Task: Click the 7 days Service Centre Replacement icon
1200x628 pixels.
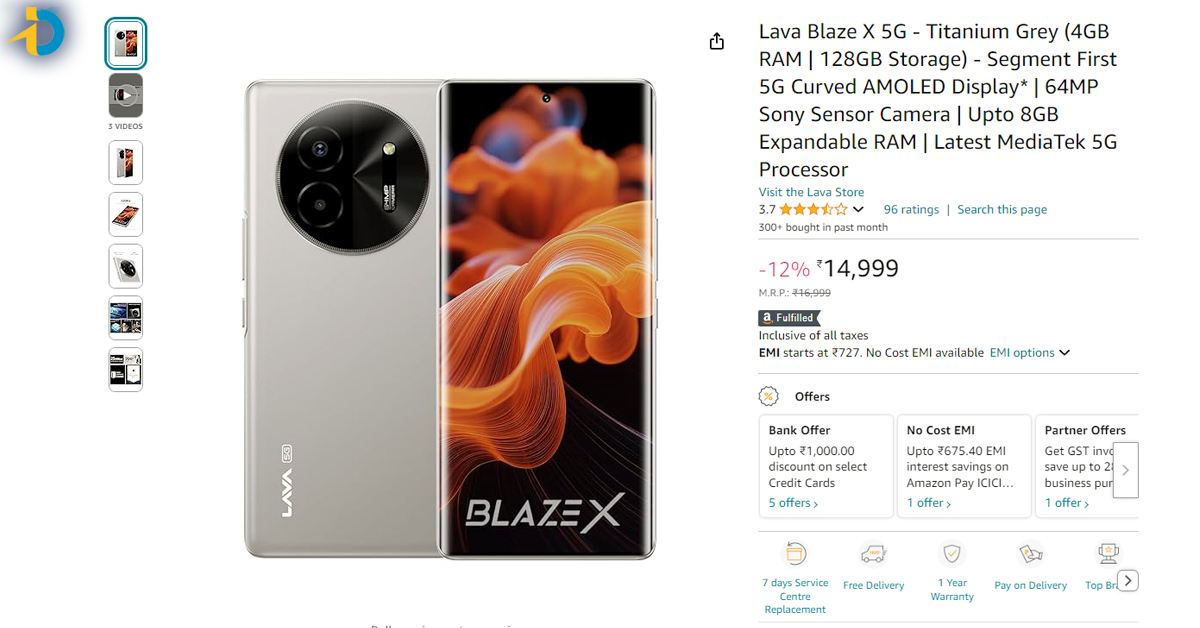Action: click(795, 552)
